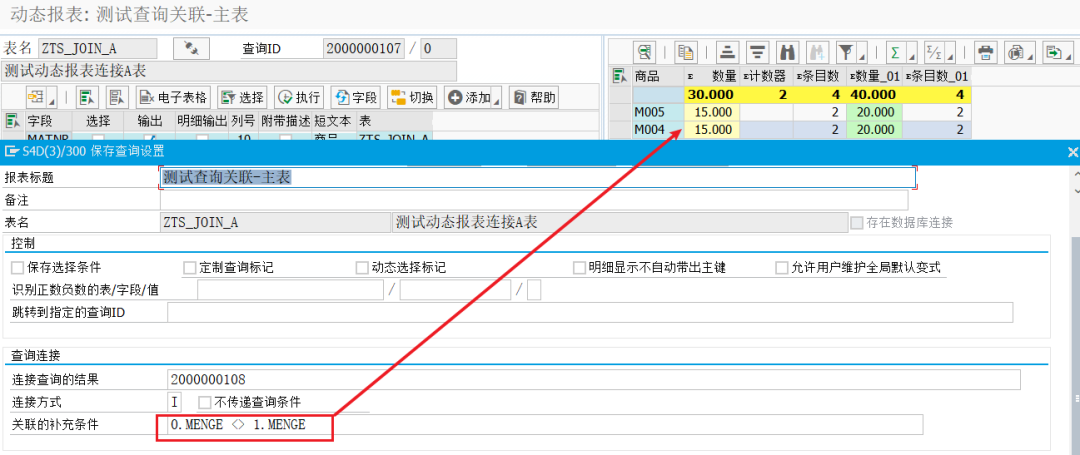Viewport: 1080px width, 455px height.
Task: Open the filter icon's dropdown arrow
Action: 861,54
